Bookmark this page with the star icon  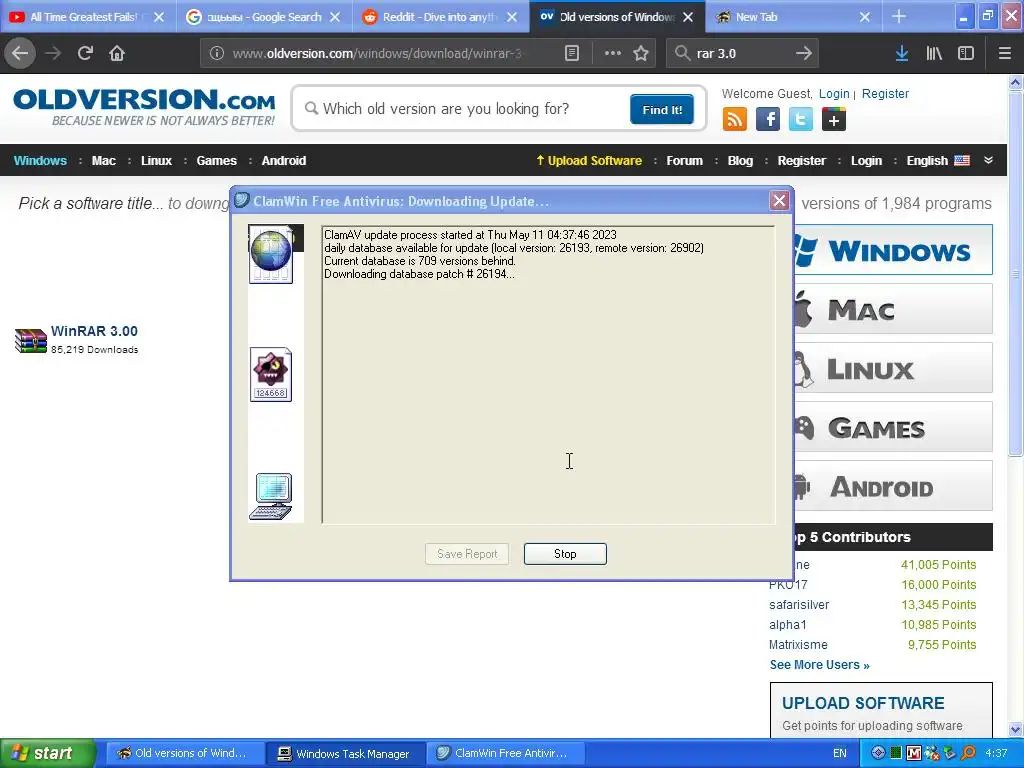(641, 54)
